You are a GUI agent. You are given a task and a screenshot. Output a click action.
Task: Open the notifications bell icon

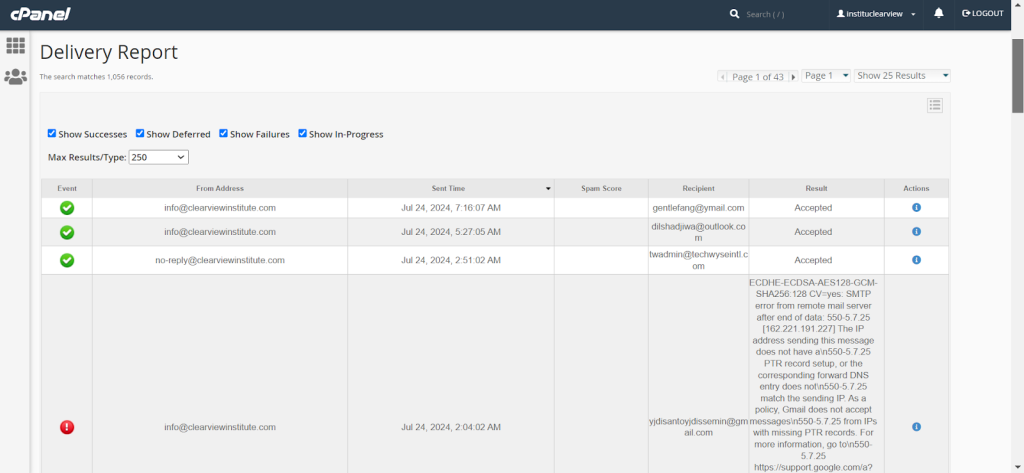point(939,14)
